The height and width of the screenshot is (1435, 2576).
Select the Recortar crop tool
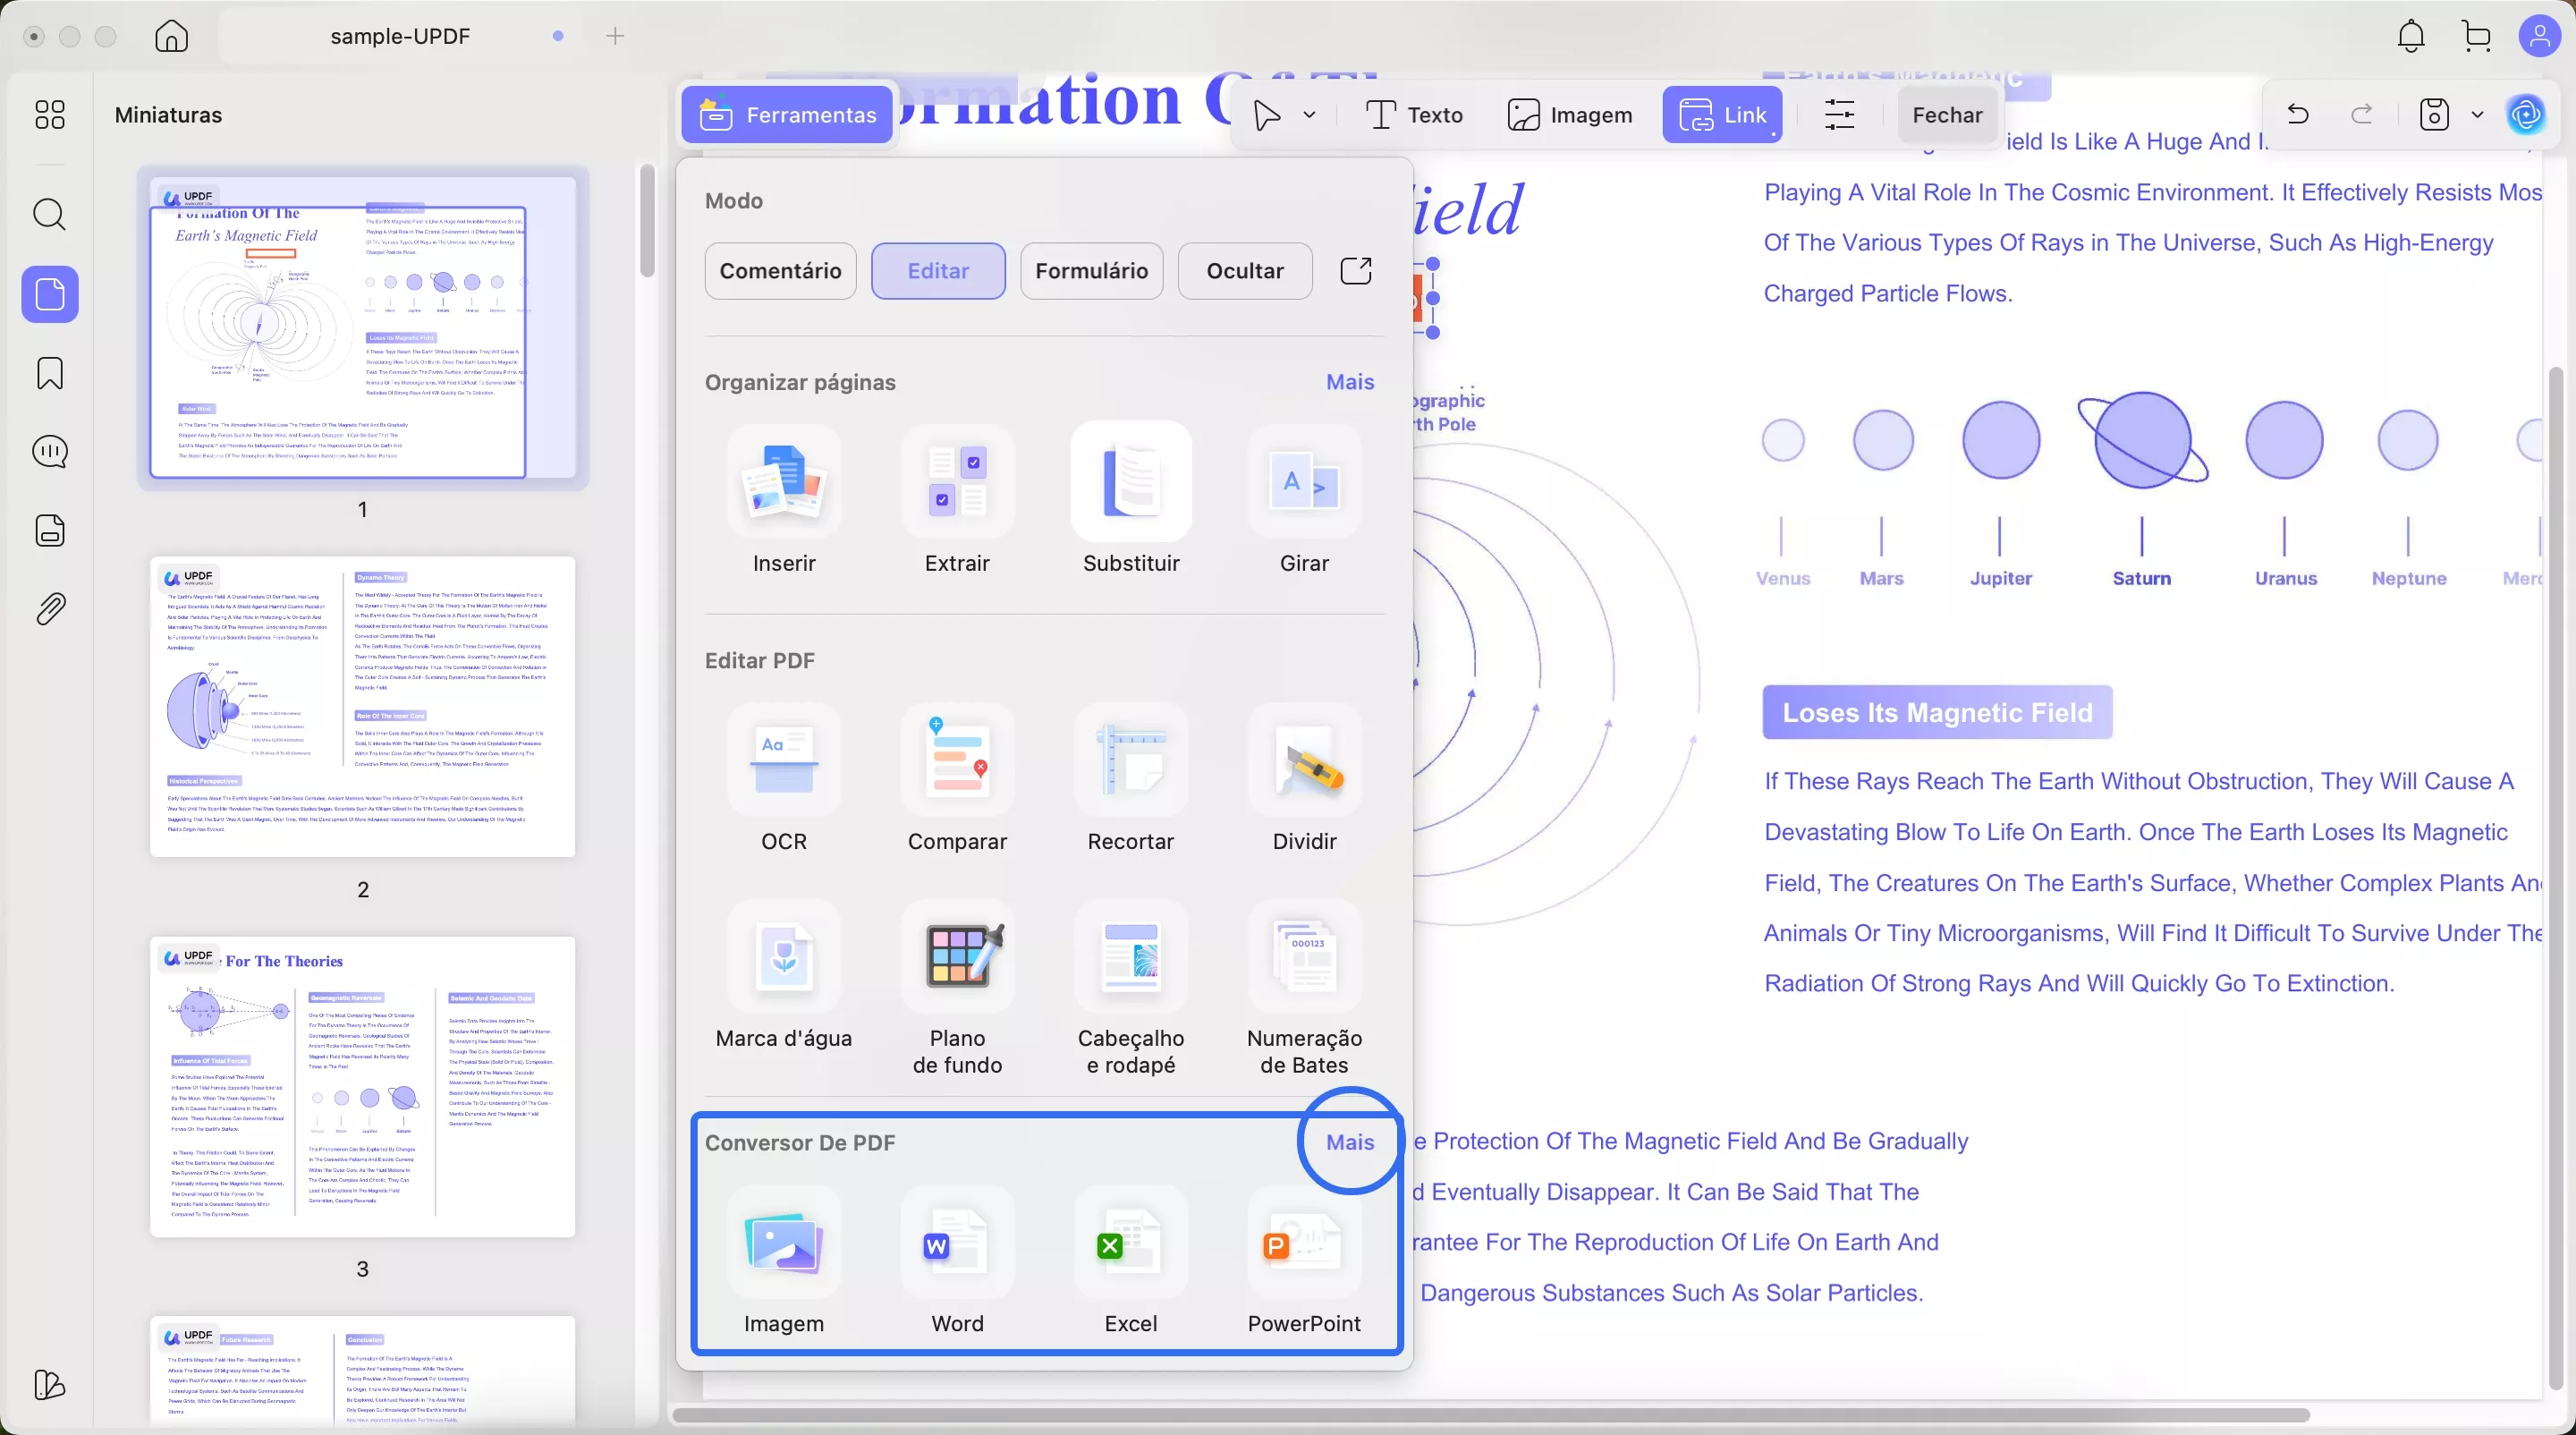1130,762
